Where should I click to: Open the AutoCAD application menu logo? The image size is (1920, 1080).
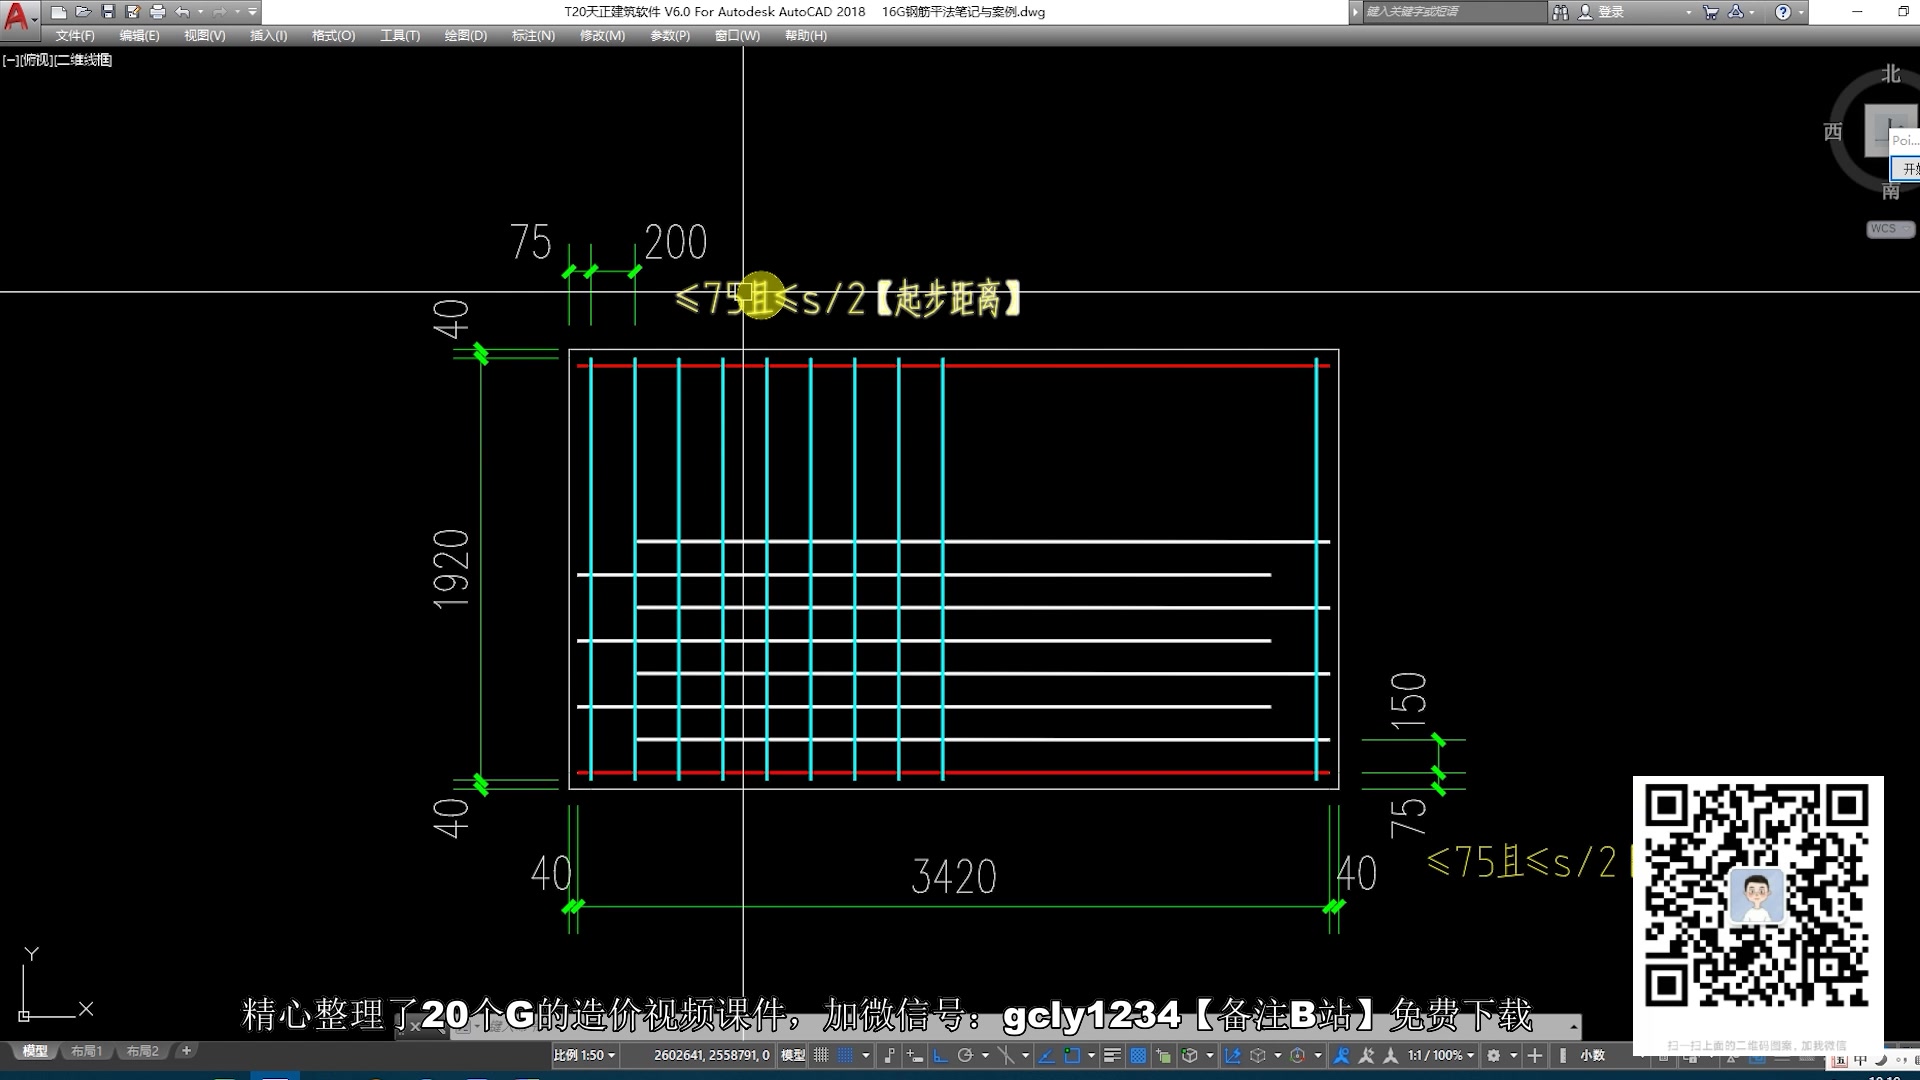17,16
